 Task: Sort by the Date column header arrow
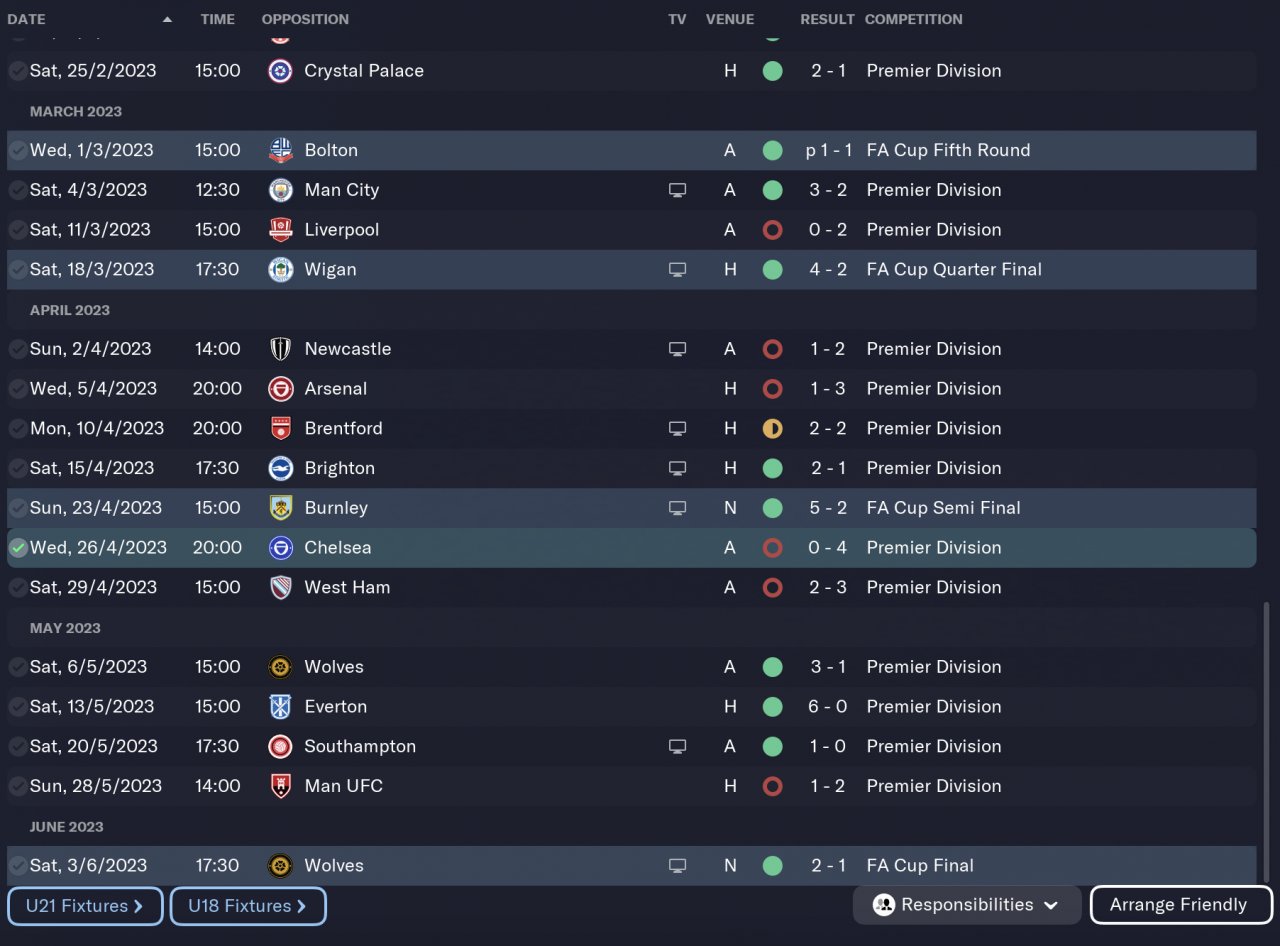(167, 19)
